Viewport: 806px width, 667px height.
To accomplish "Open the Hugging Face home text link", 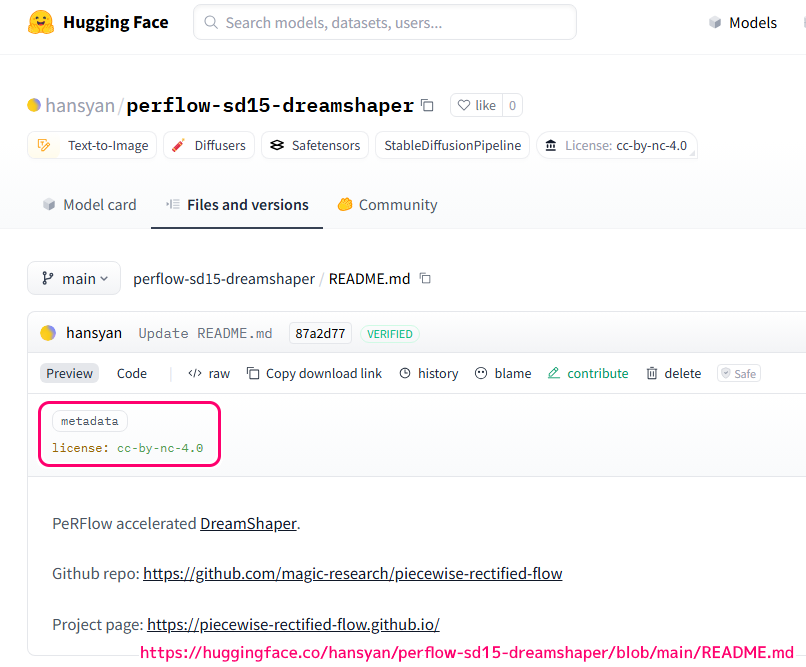I will click(116, 23).
